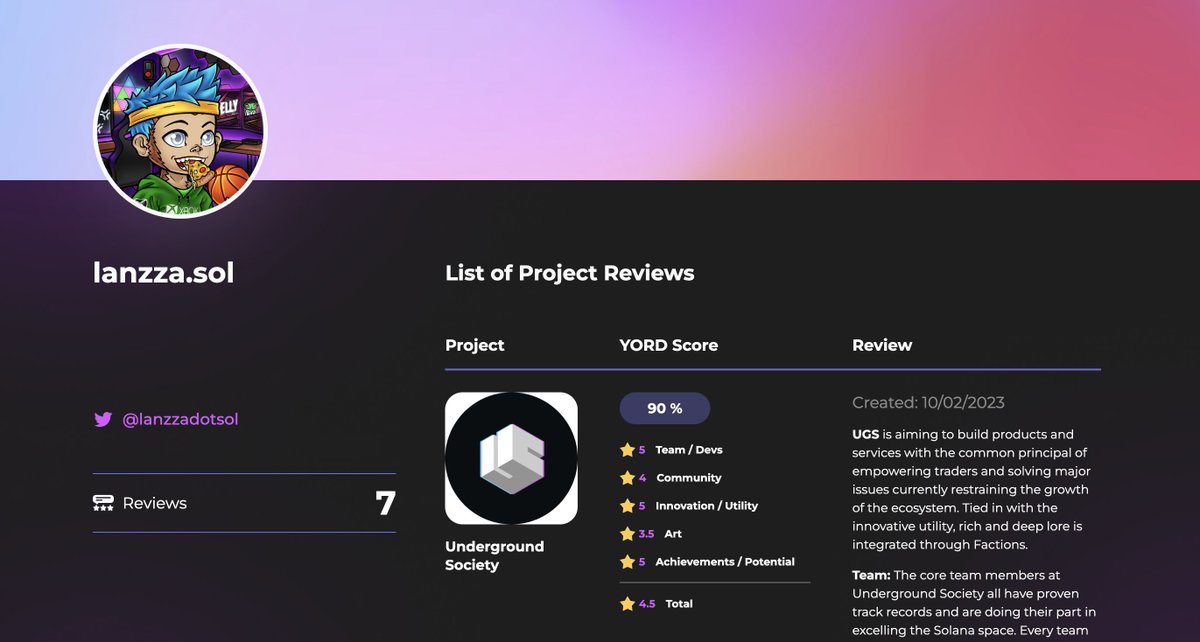
Task: Click the Project column header
Action: [475, 345]
